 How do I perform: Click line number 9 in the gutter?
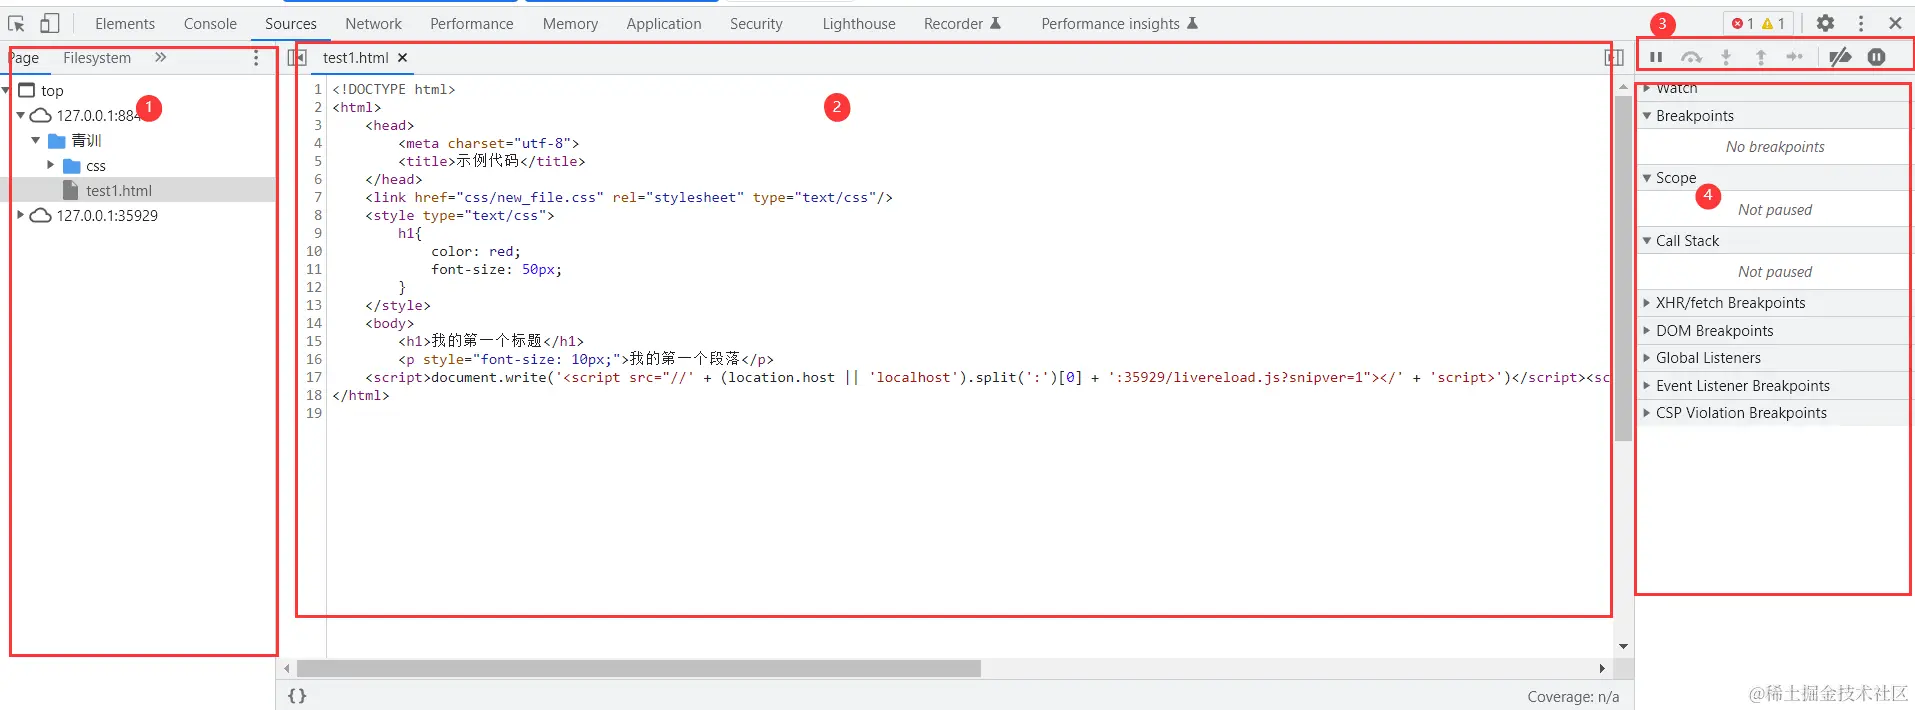coord(318,233)
